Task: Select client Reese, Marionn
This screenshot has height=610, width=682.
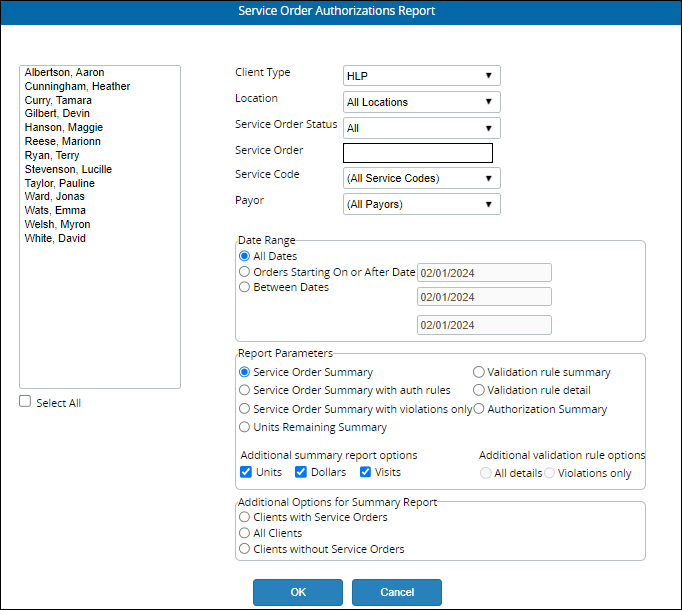Action: tap(63, 141)
